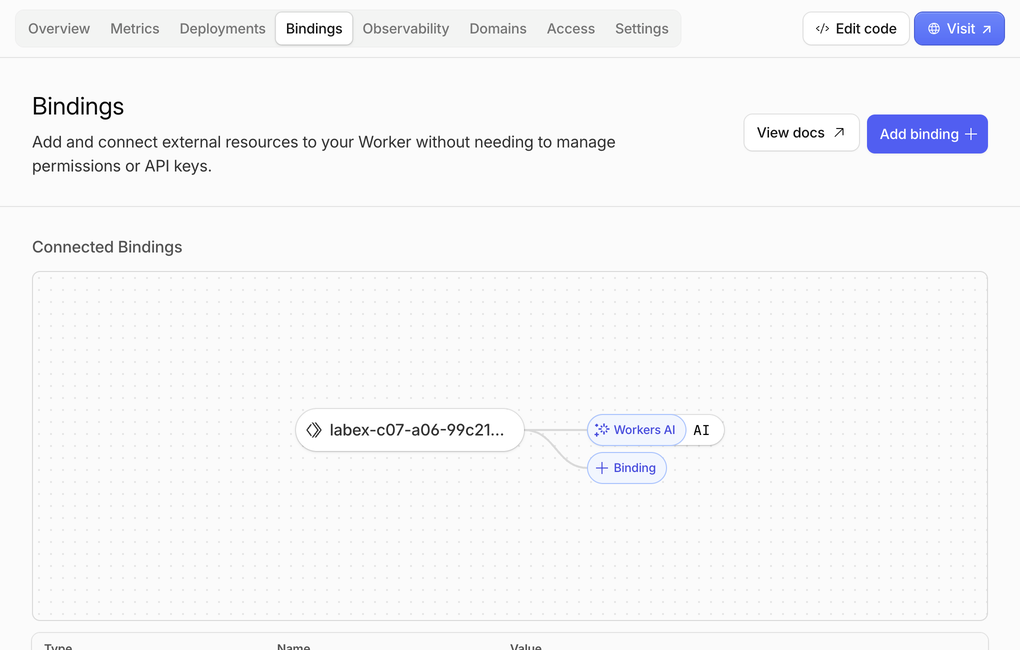Open the Overview tab

59,29
